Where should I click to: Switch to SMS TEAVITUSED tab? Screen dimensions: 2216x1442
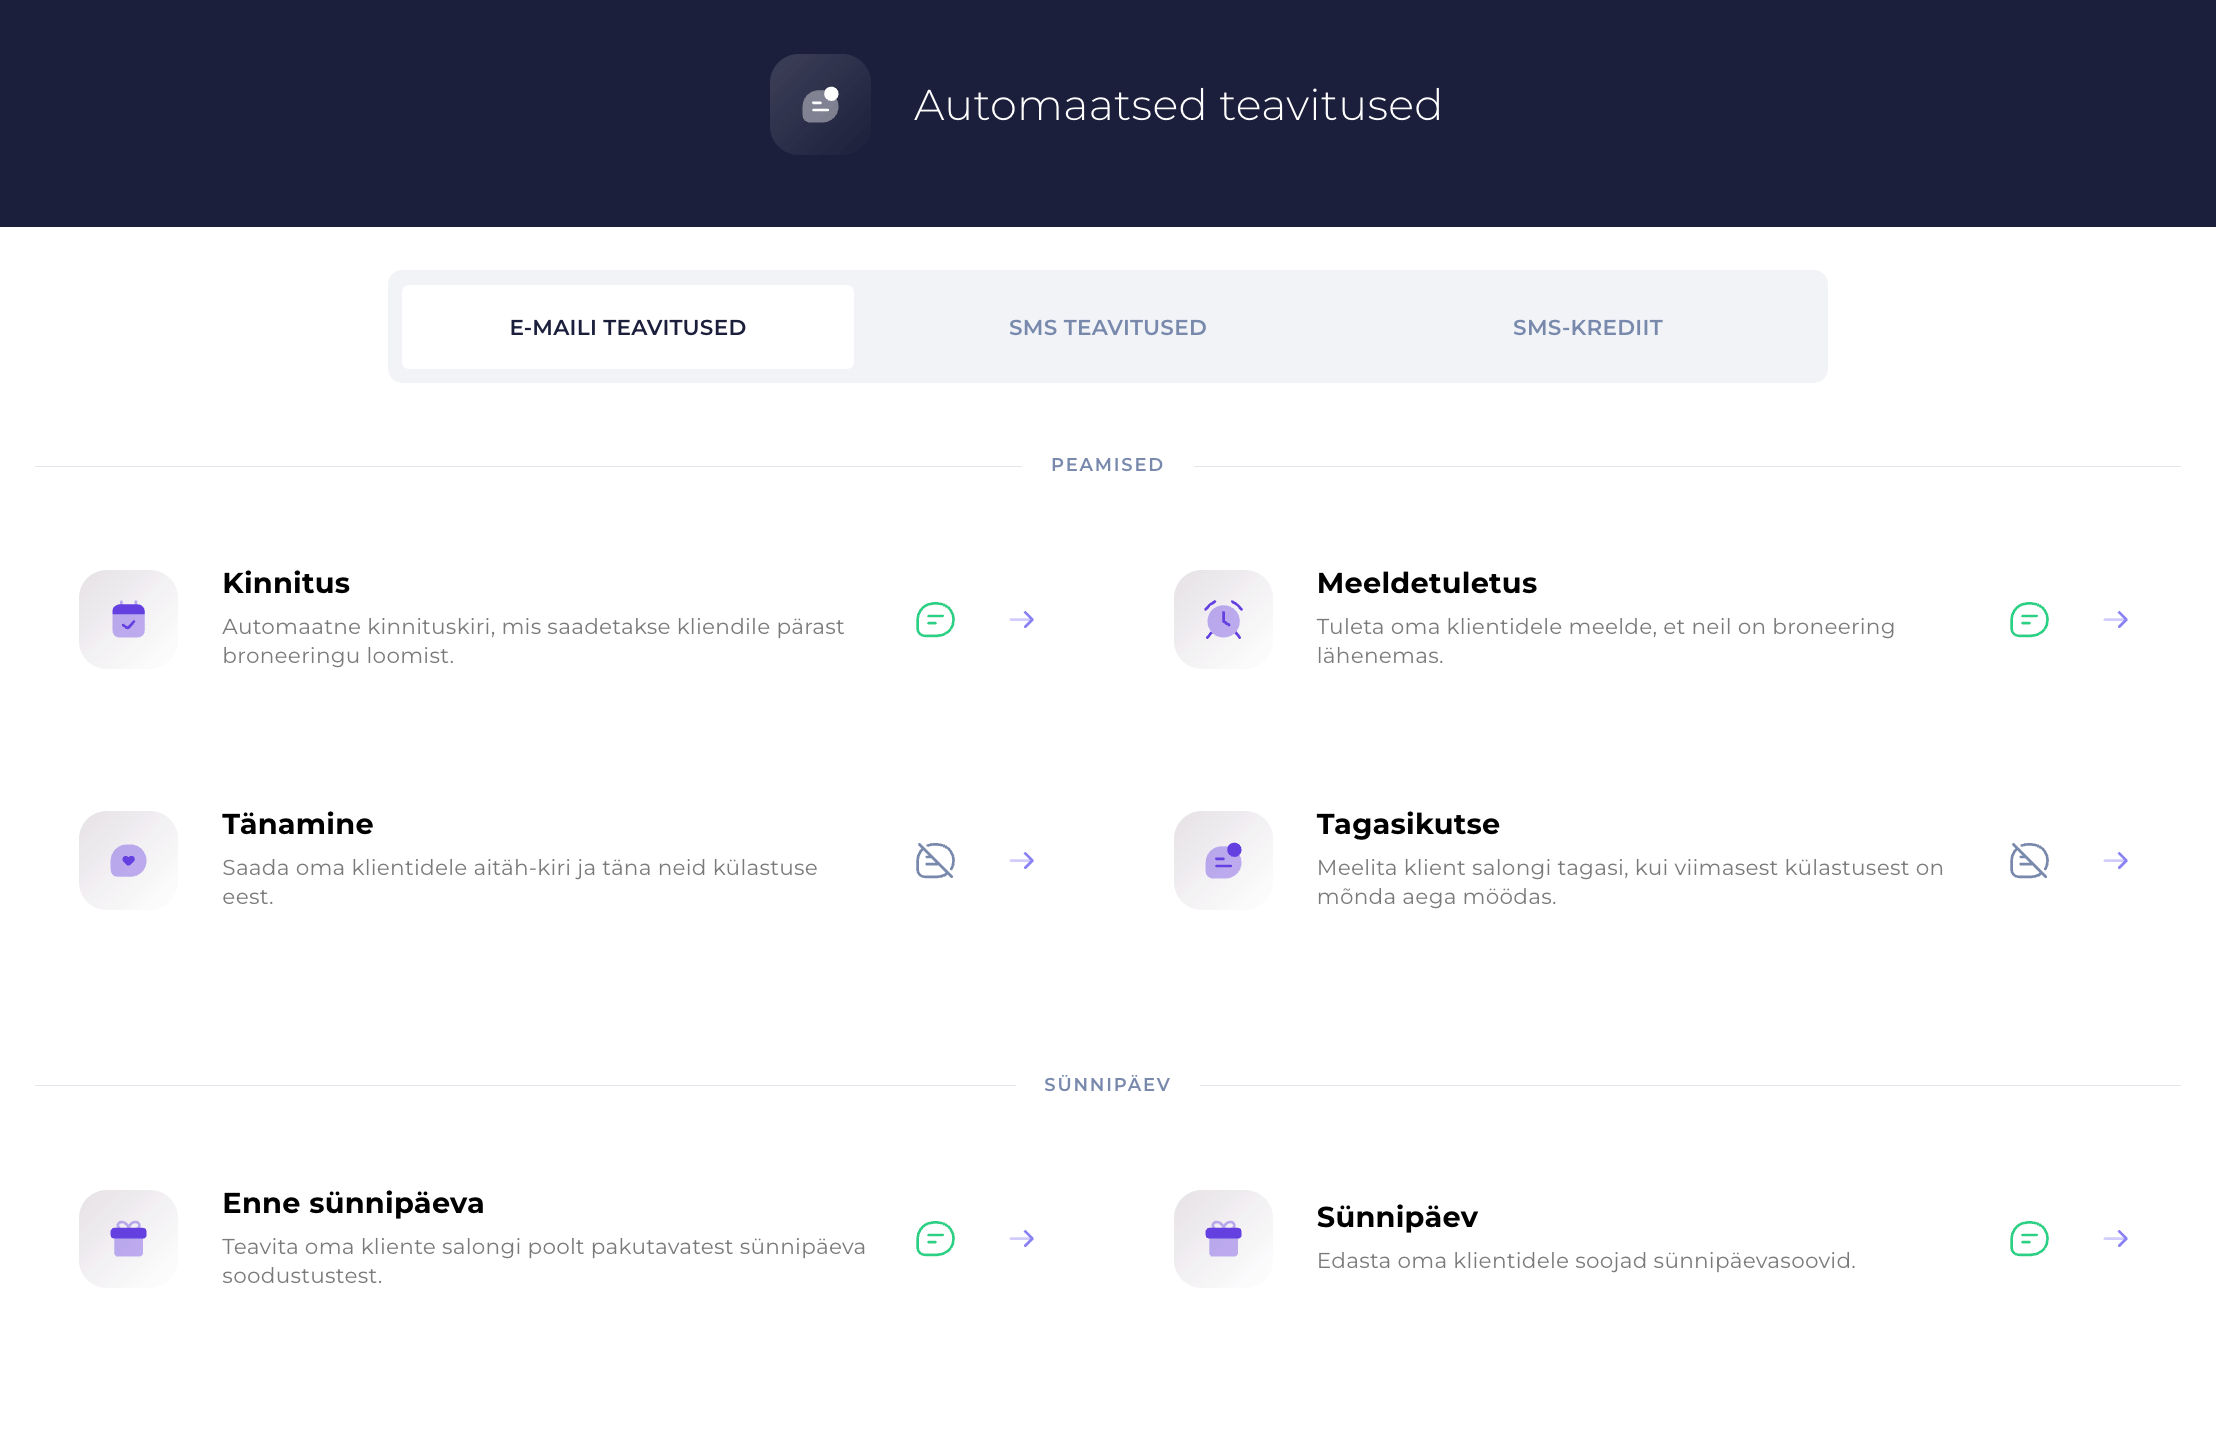pyautogui.click(x=1107, y=328)
